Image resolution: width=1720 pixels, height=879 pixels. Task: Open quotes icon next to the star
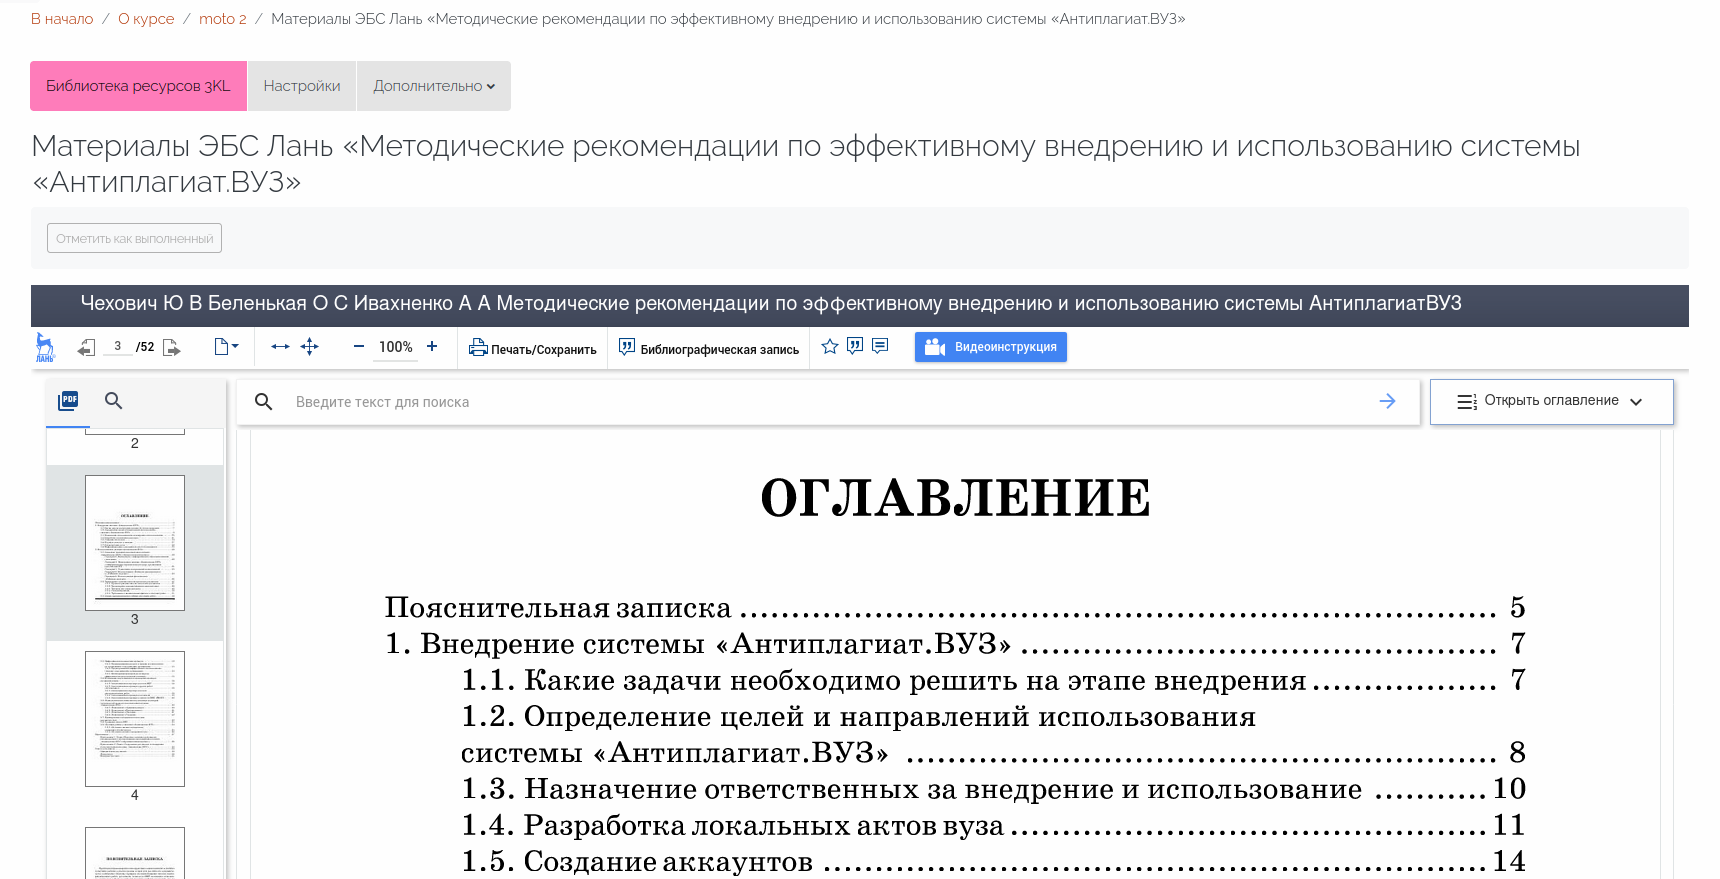coord(855,346)
